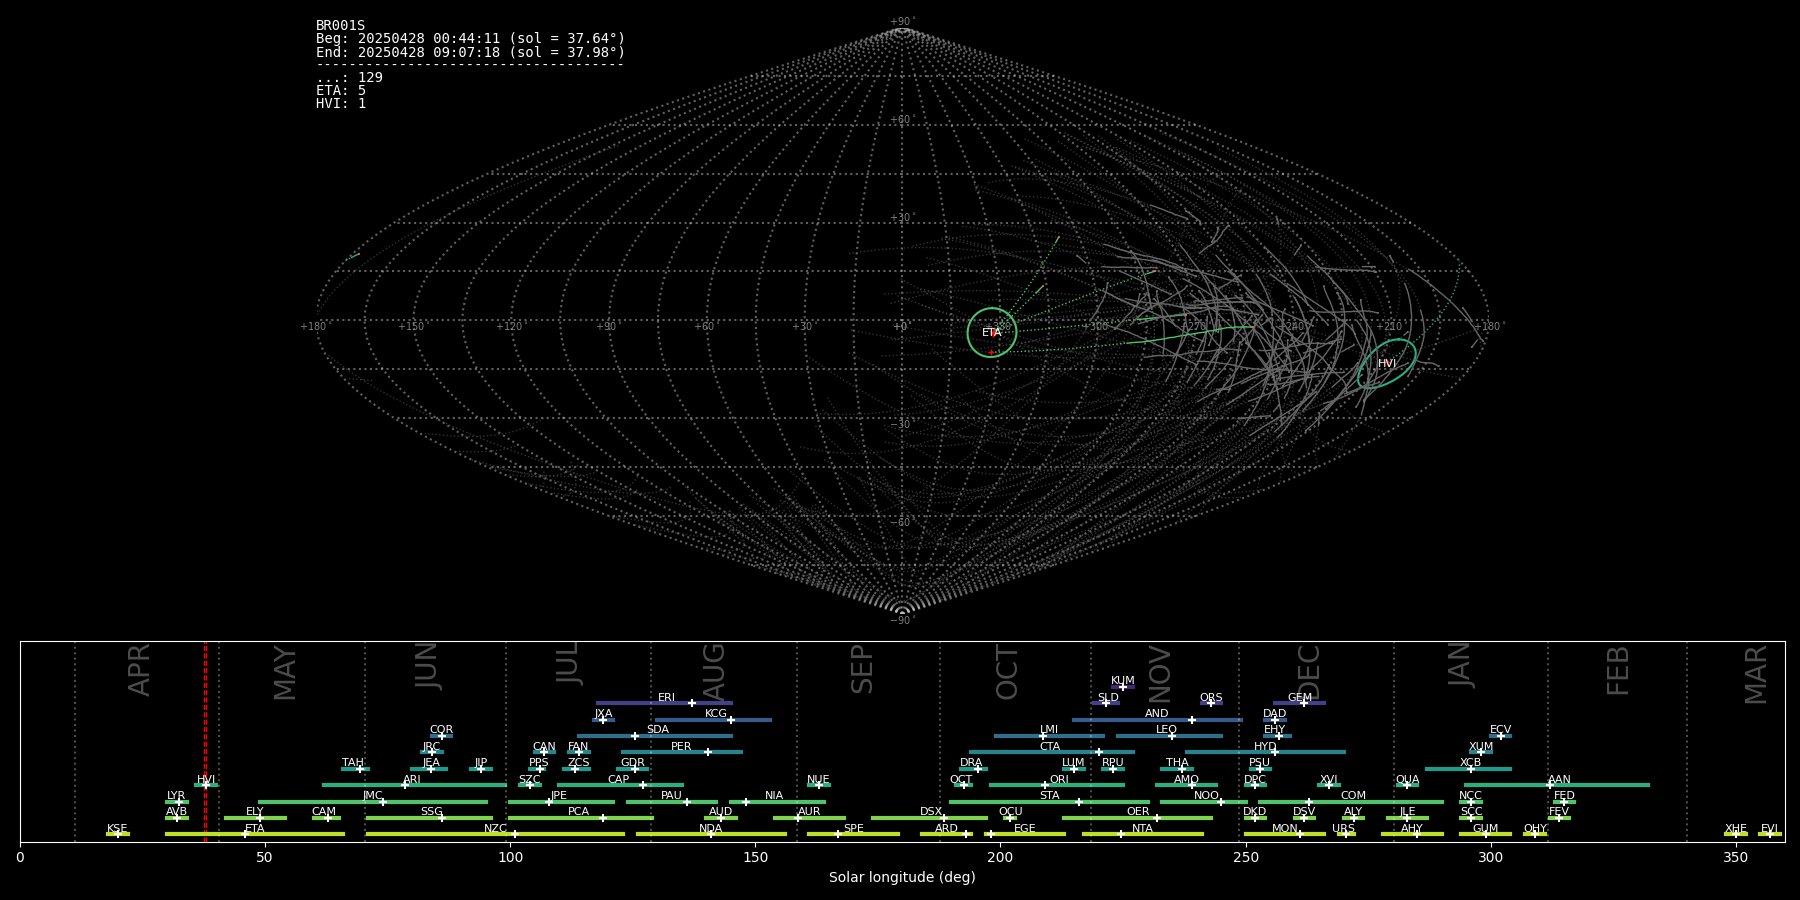The width and height of the screenshot is (1800, 900).
Task: Click the 'ETA: 5' count in header
Action: [x=341, y=90]
